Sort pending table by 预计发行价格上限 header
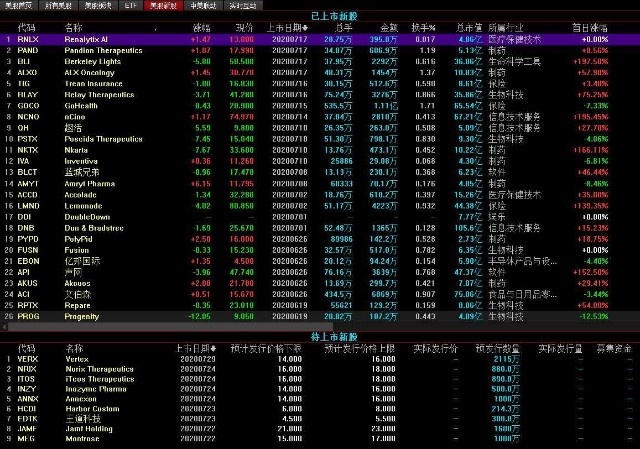The height and width of the screenshot is (449, 640). [x=360, y=349]
